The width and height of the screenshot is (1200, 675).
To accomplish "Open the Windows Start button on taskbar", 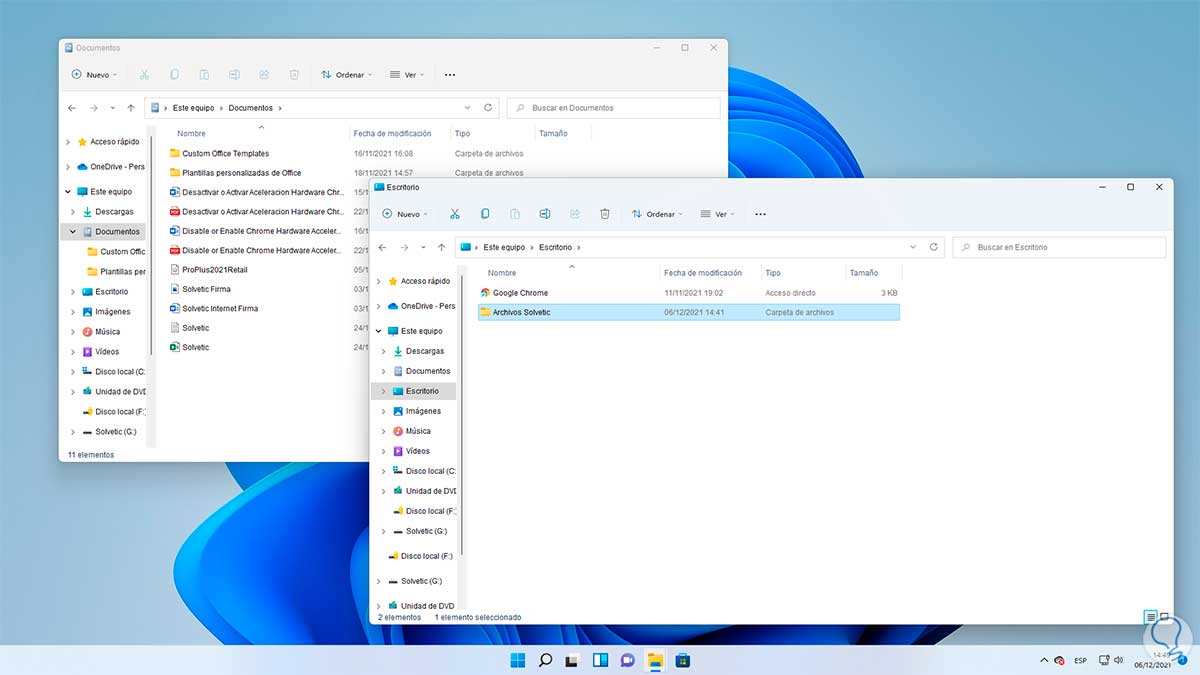I will click(518, 660).
